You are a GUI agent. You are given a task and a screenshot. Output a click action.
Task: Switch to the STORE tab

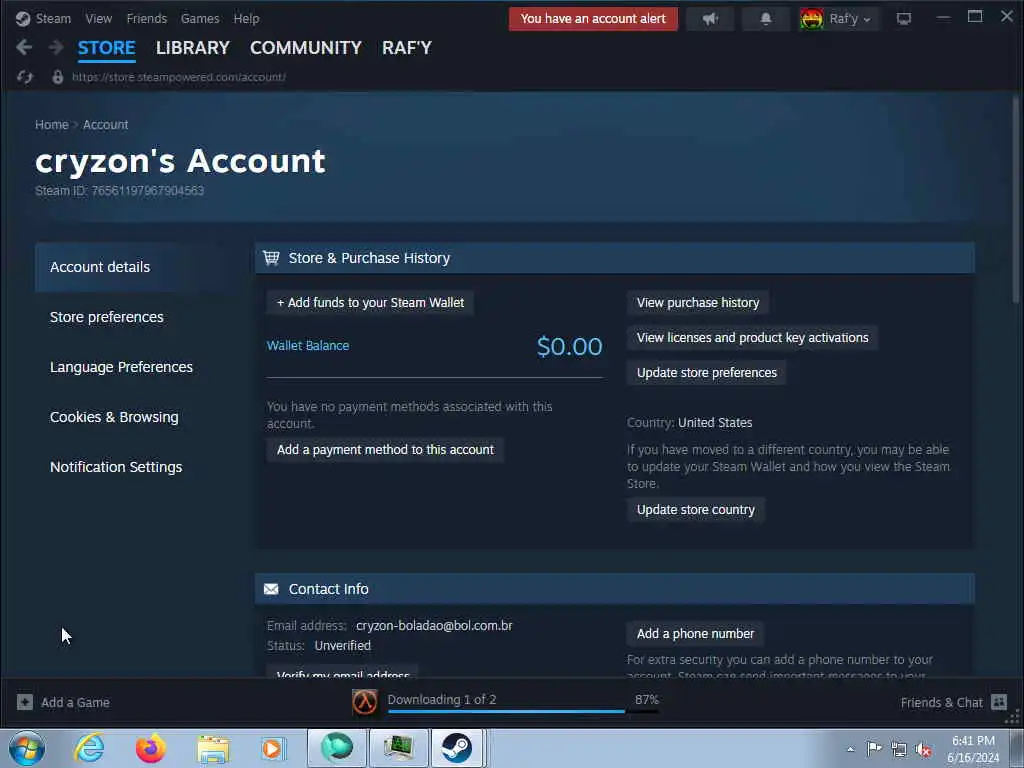click(x=106, y=48)
